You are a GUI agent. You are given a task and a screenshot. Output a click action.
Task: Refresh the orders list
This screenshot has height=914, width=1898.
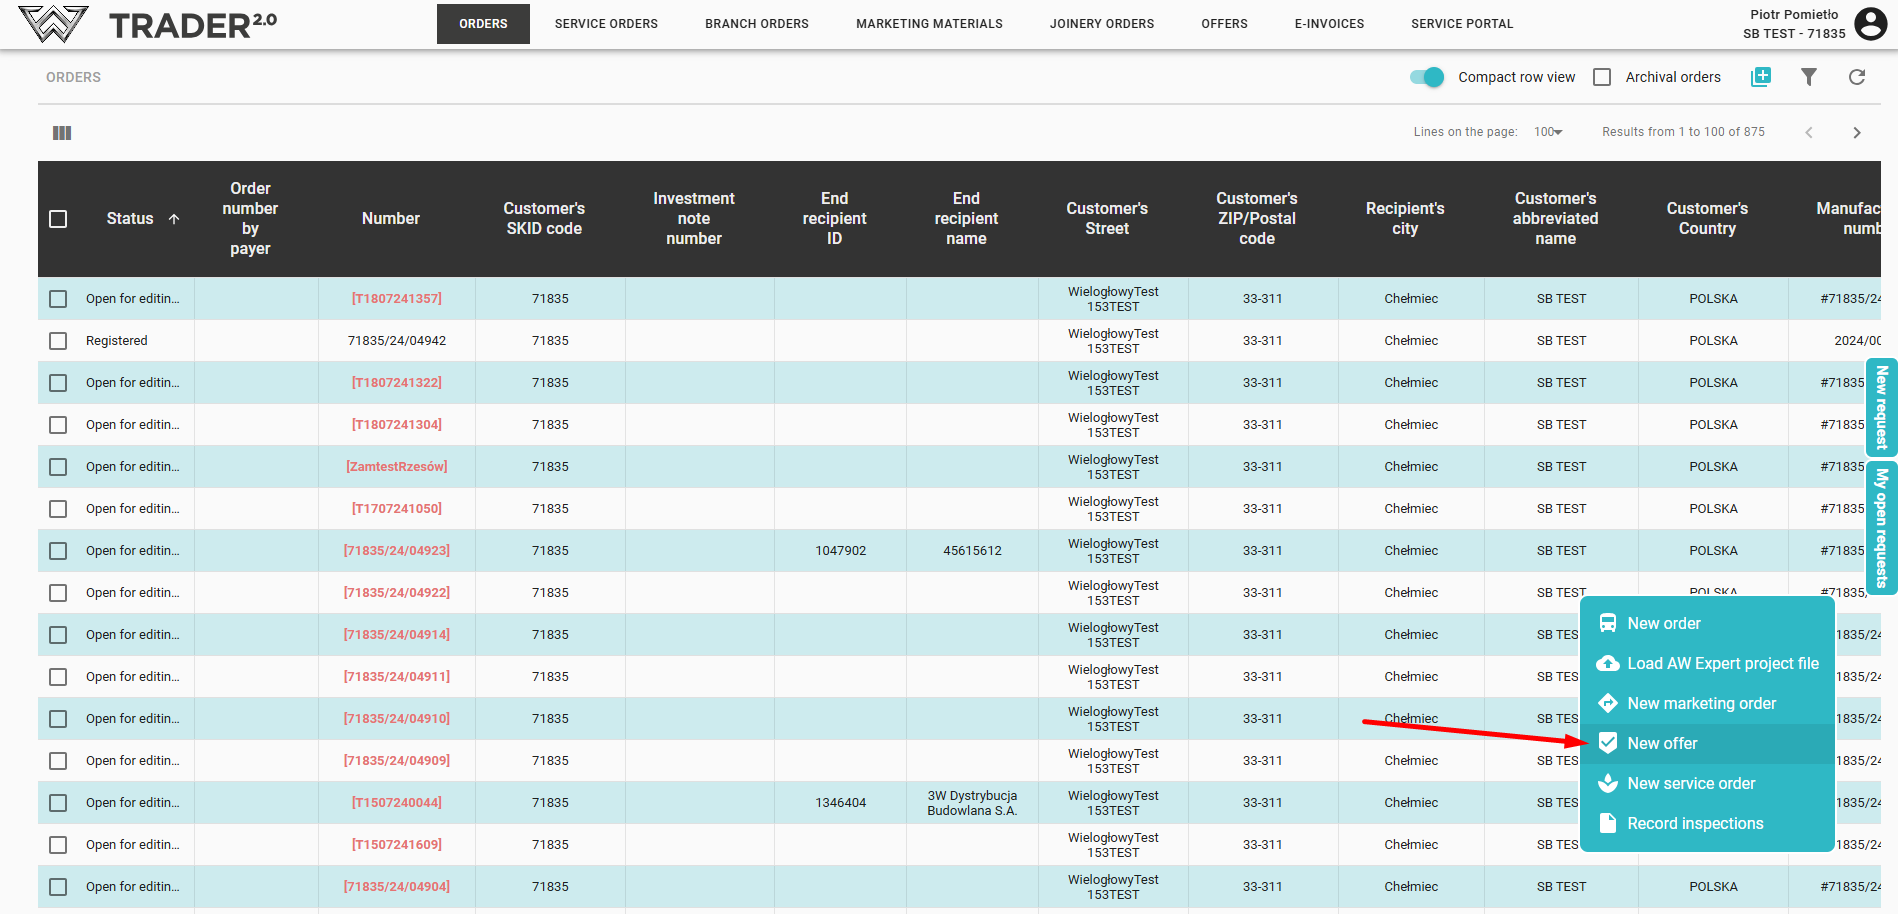(x=1857, y=77)
